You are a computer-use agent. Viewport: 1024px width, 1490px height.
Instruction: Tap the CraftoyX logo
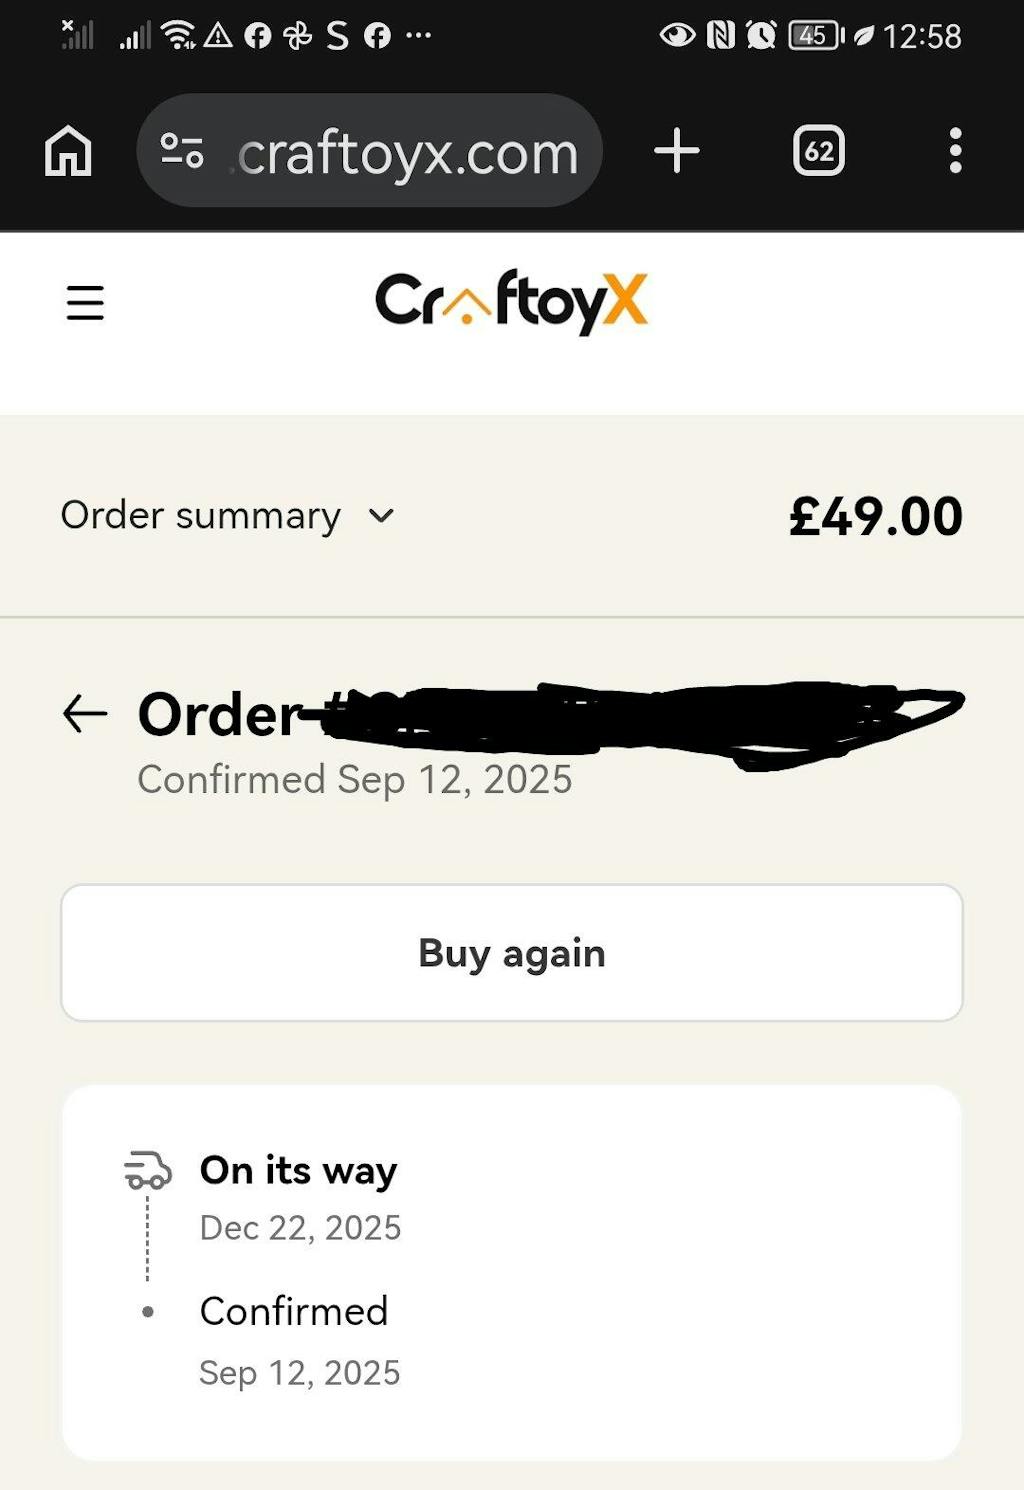coord(511,301)
